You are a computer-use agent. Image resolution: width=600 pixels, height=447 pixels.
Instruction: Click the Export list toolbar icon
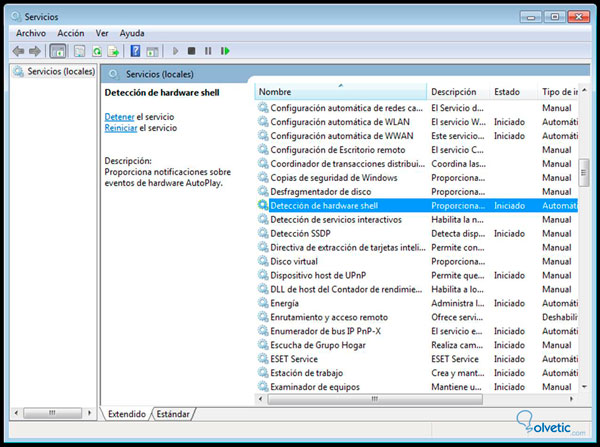(113, 51)
